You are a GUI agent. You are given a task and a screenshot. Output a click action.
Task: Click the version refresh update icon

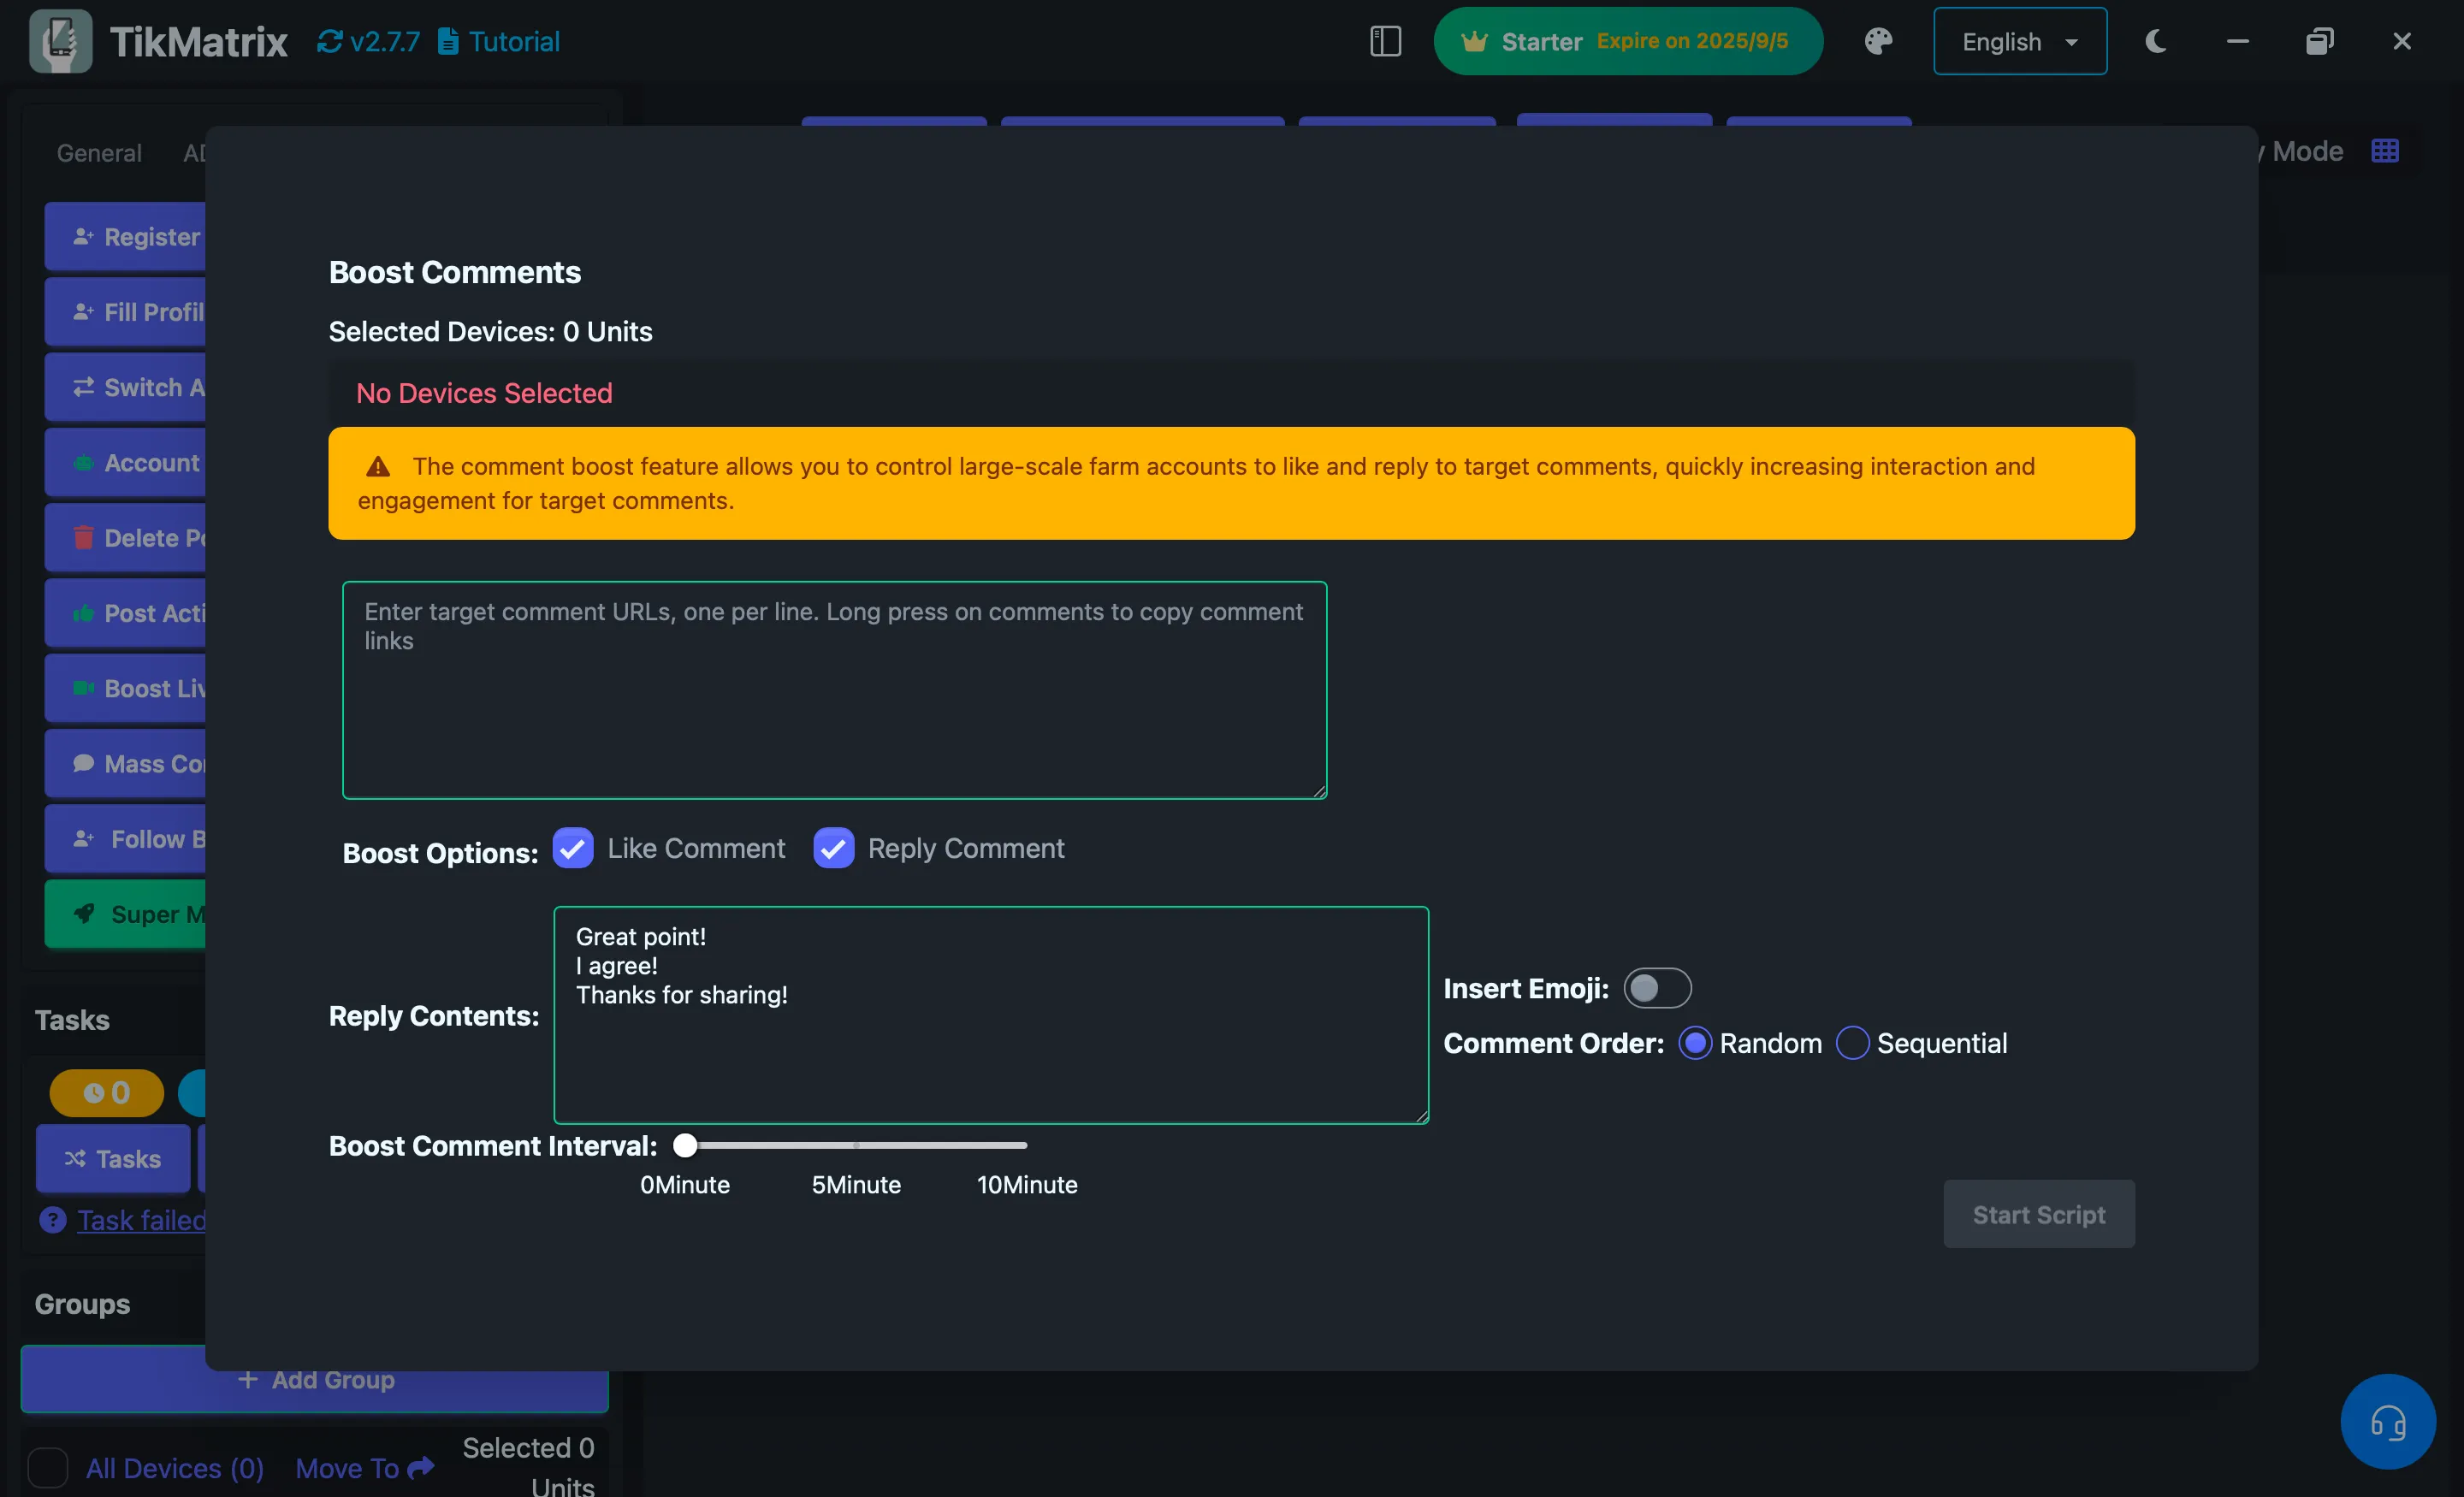coord(329,41)
